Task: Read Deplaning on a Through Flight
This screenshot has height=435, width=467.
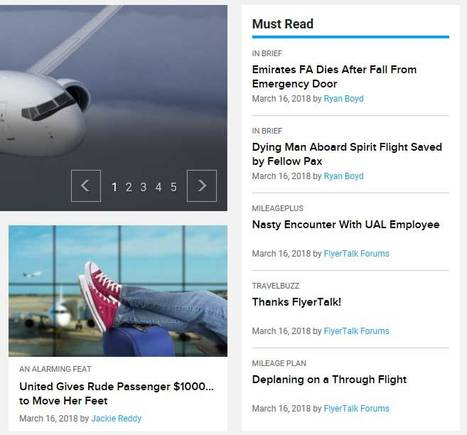Action: 329,379
